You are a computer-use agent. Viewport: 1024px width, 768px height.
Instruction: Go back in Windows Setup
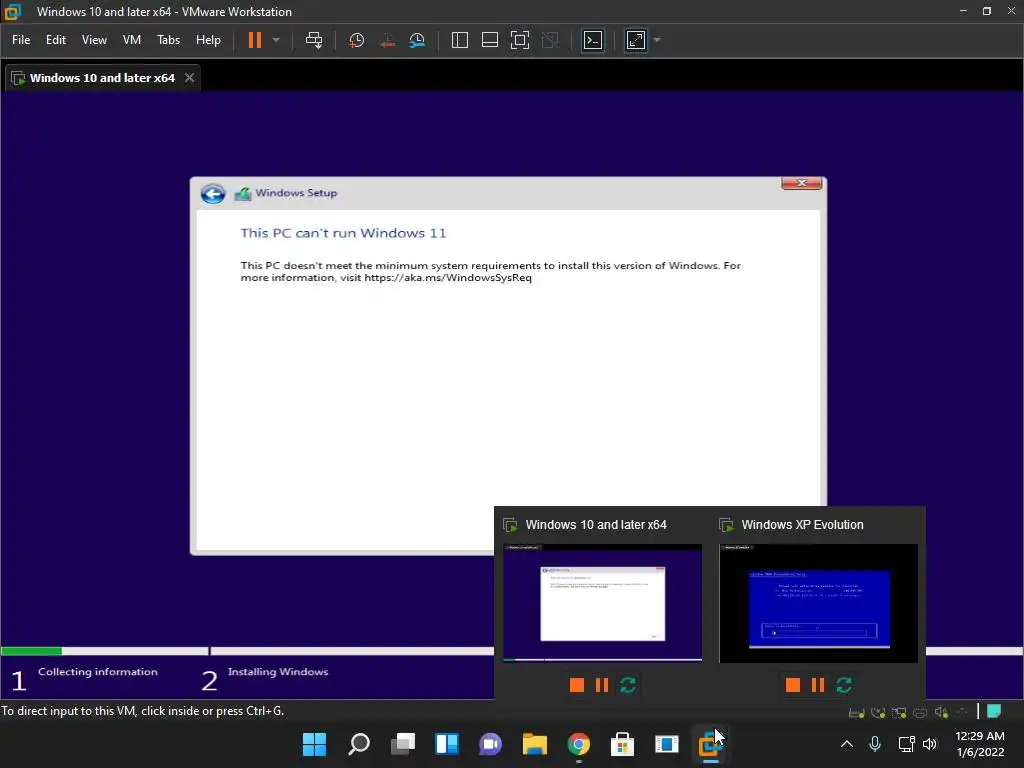click(213, 193)
